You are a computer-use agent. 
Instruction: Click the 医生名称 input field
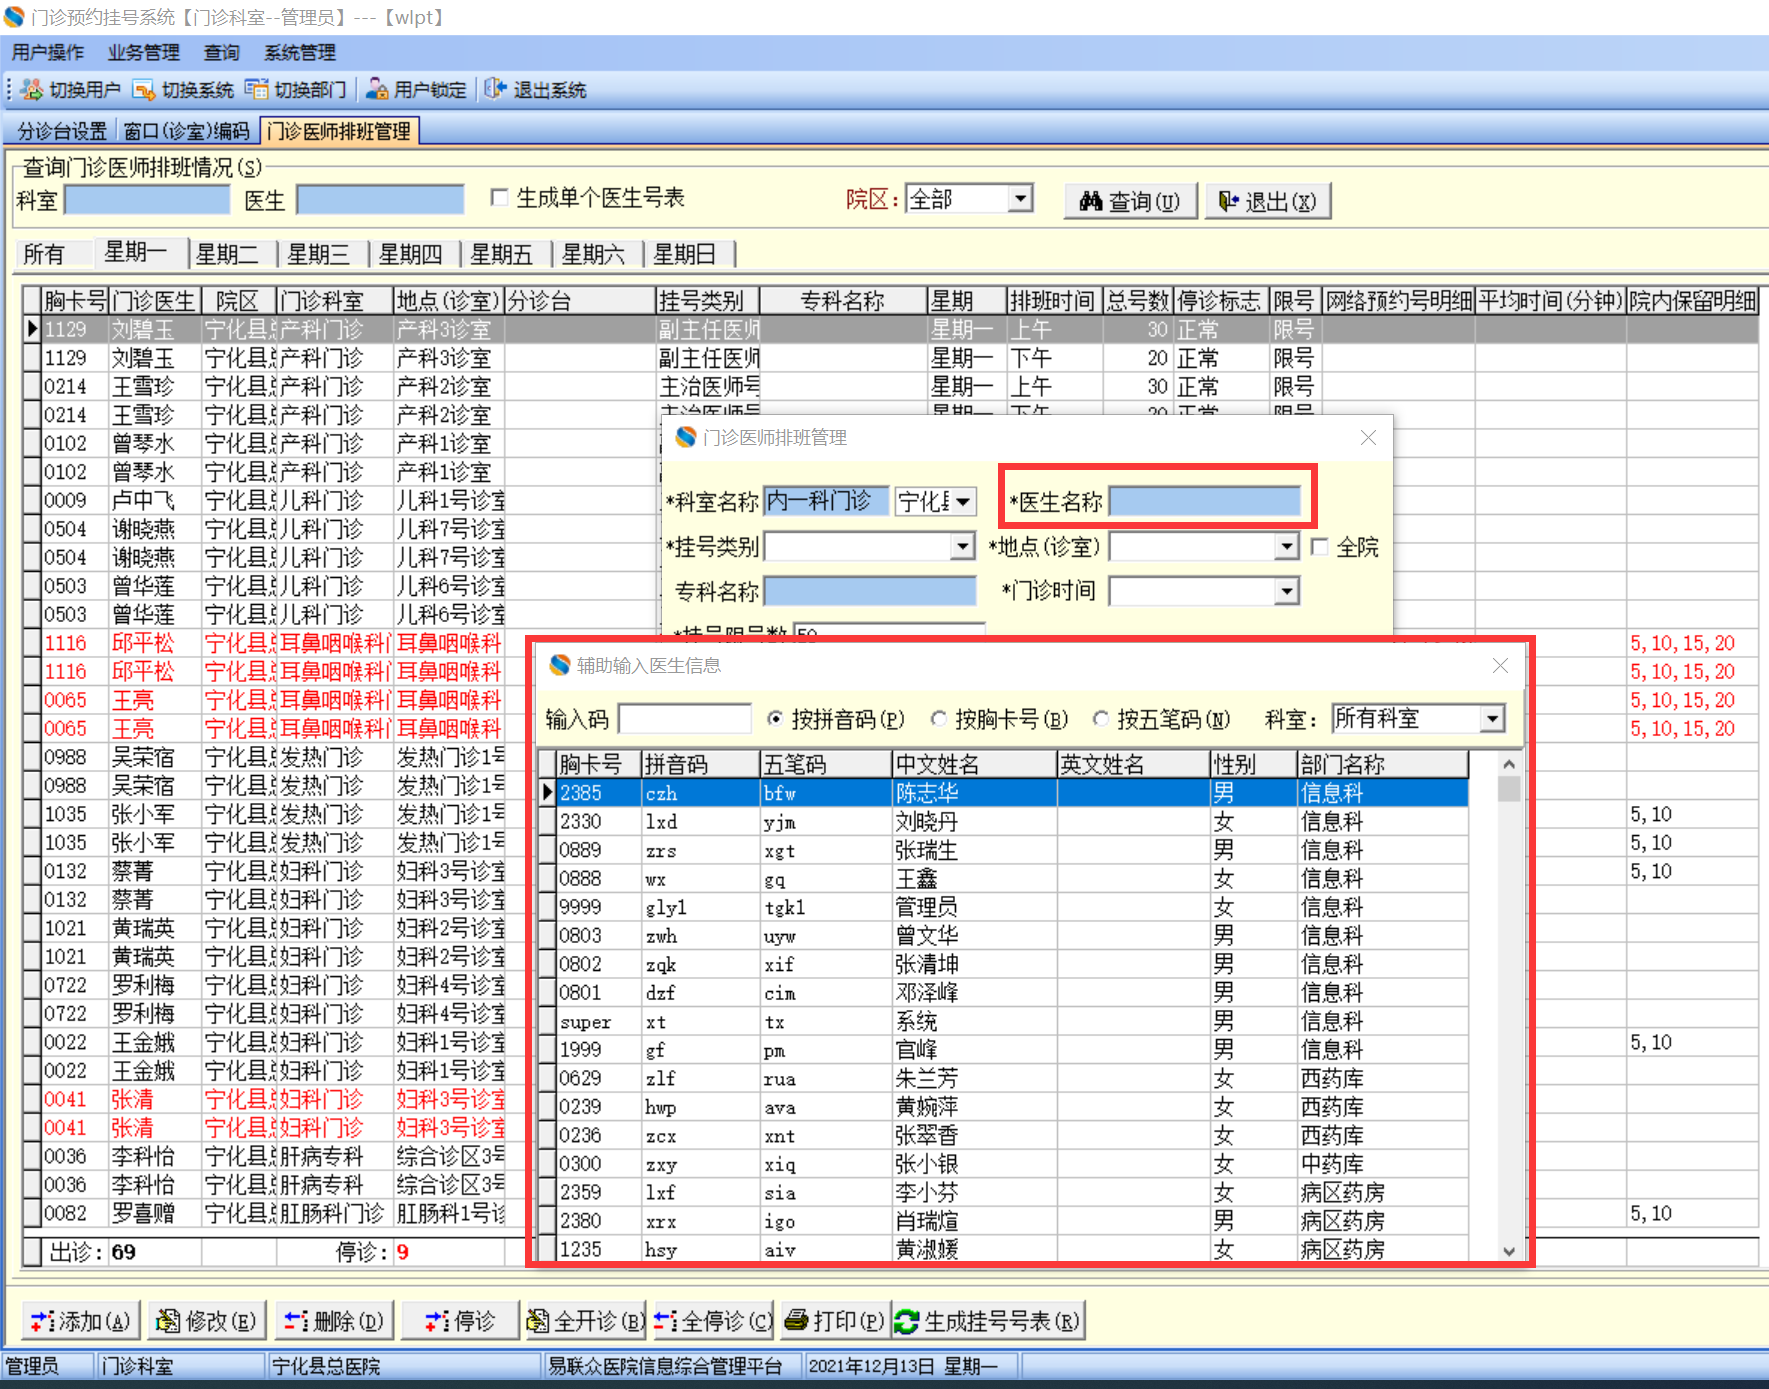pyautogui.click(x=1205, y=501)
